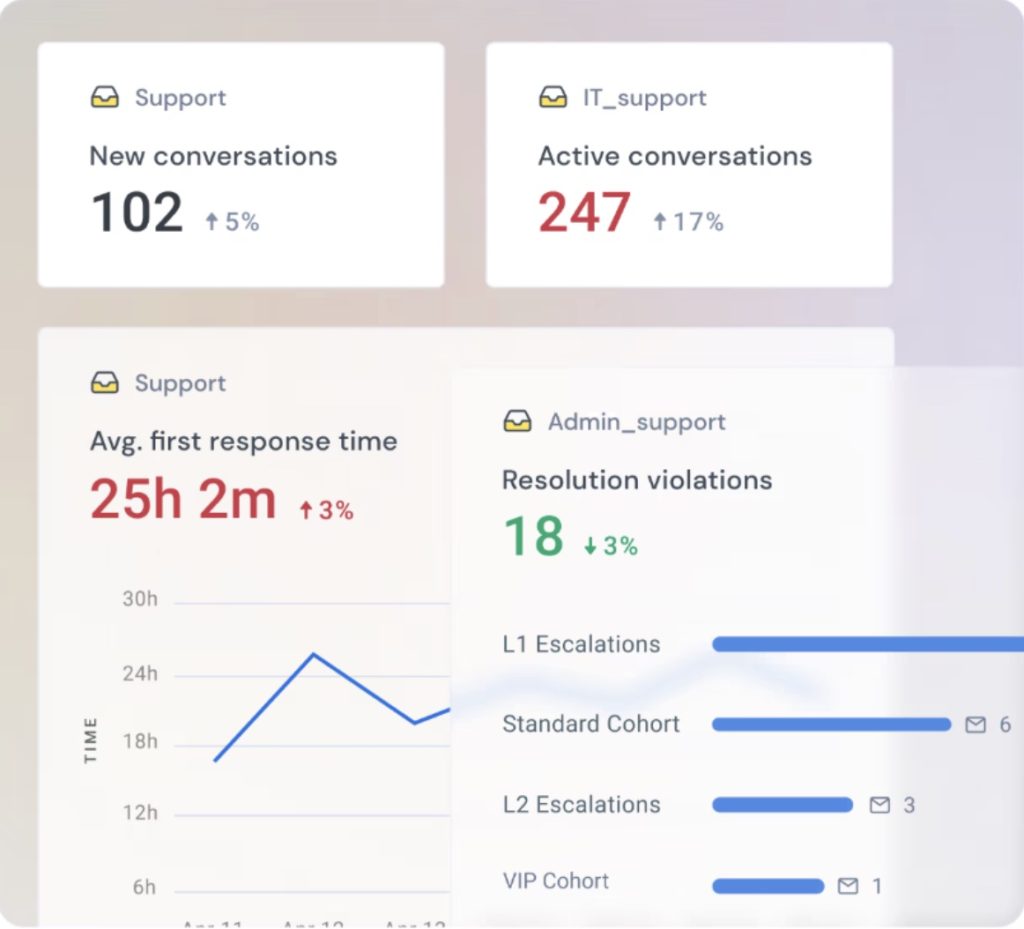Click the up arrow beside 5%
This screenshot has width=1024, height=929.
214,222
